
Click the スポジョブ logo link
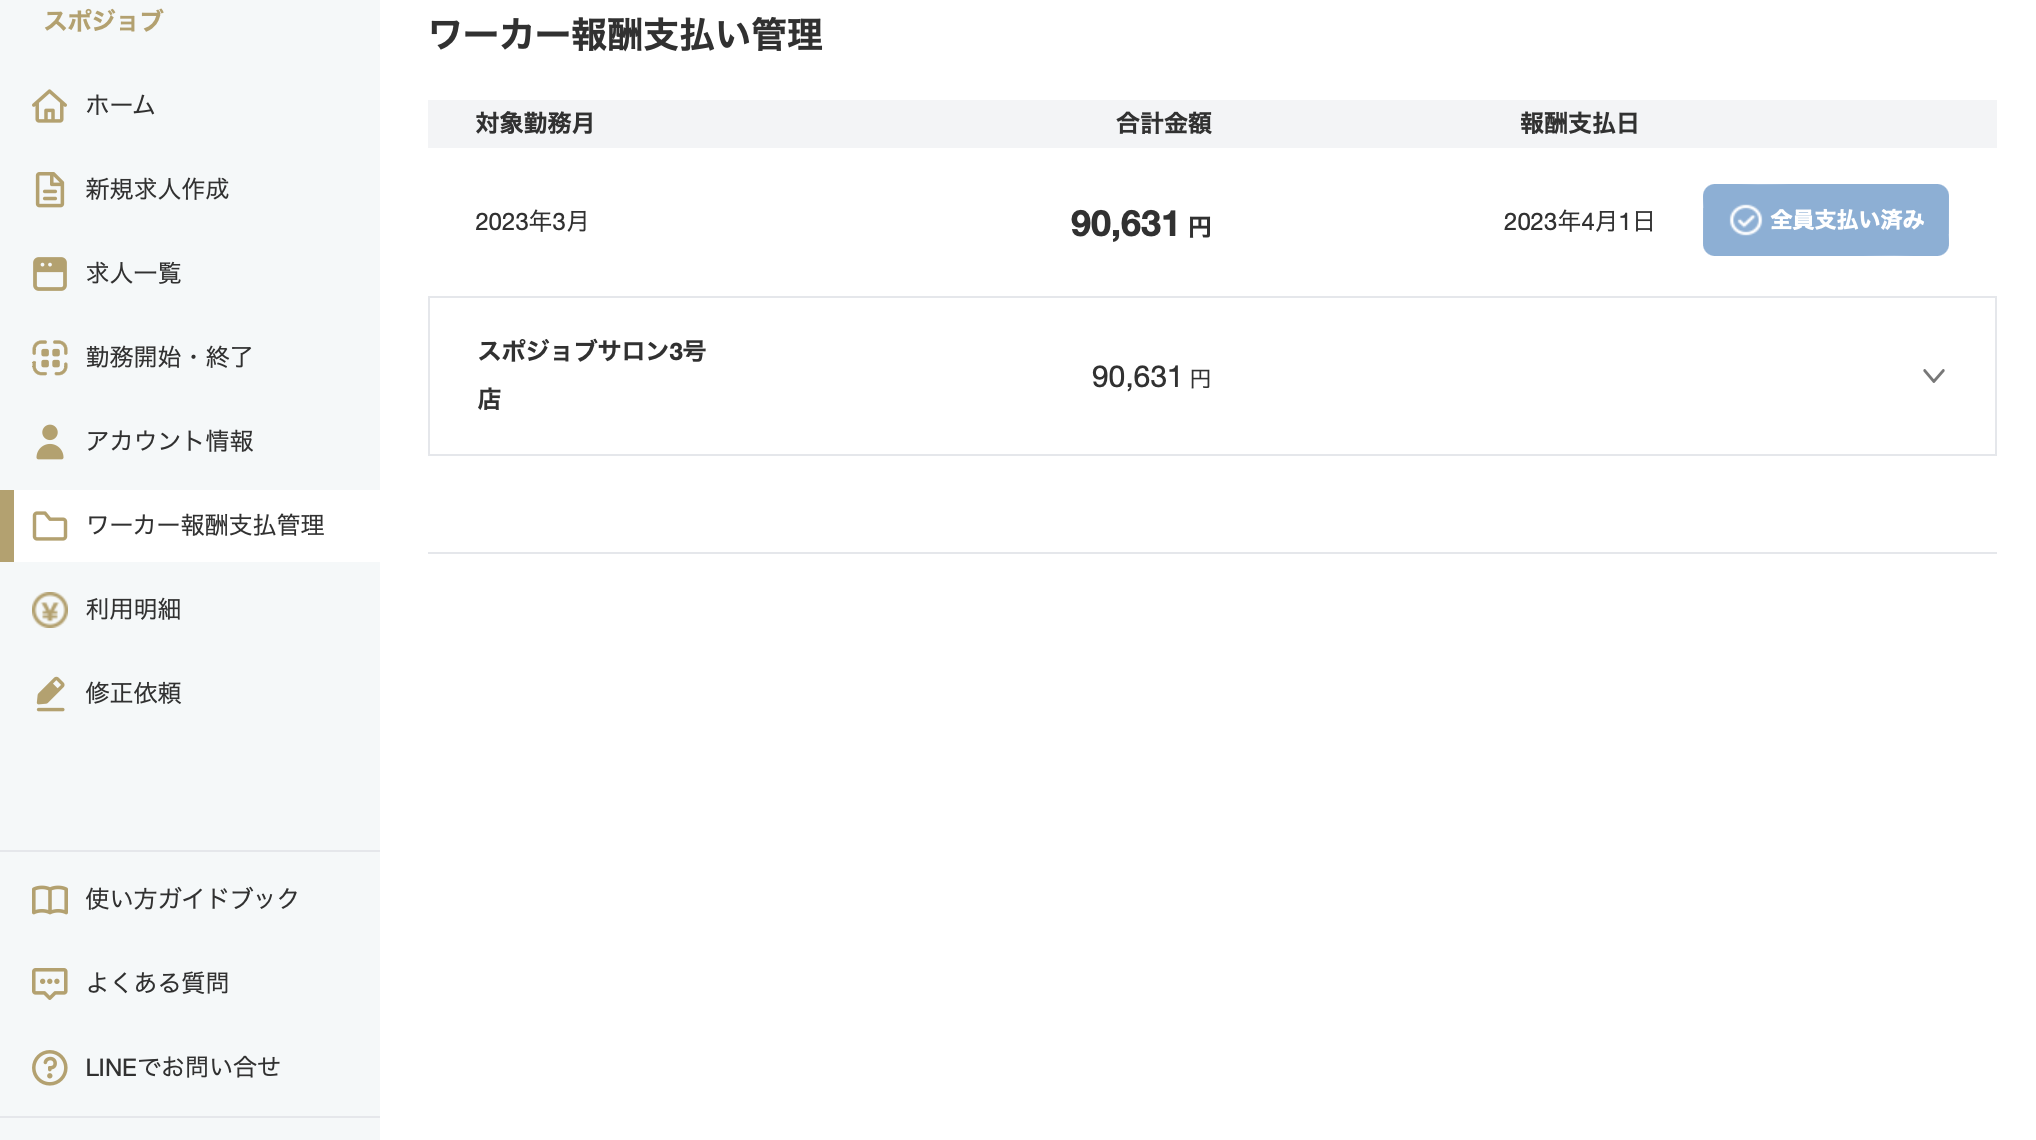point(103,20)
